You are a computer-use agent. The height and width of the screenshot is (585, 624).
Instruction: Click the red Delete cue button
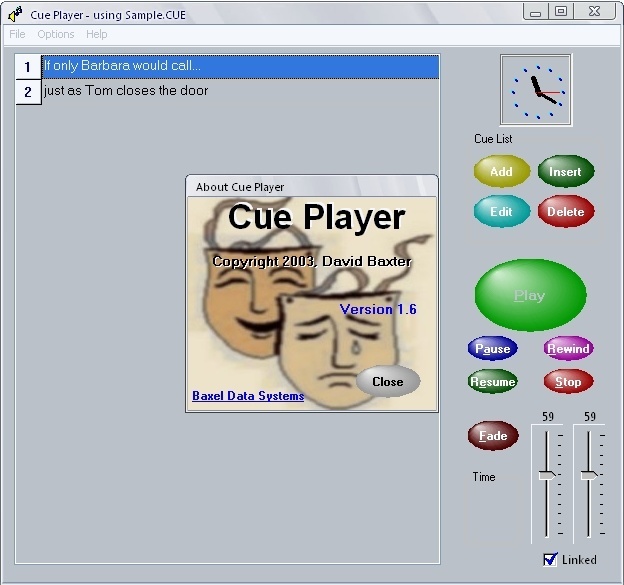[x=566, y=211]
